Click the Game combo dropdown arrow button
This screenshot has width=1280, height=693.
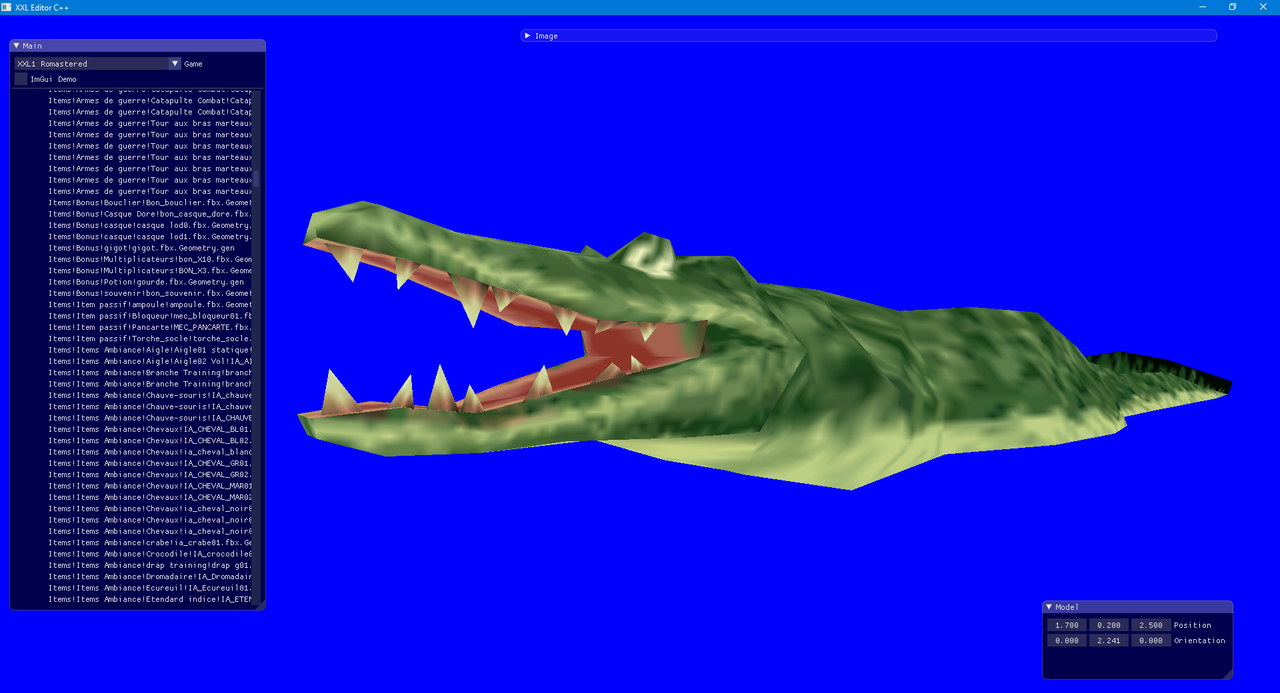(x=175, y=63)
